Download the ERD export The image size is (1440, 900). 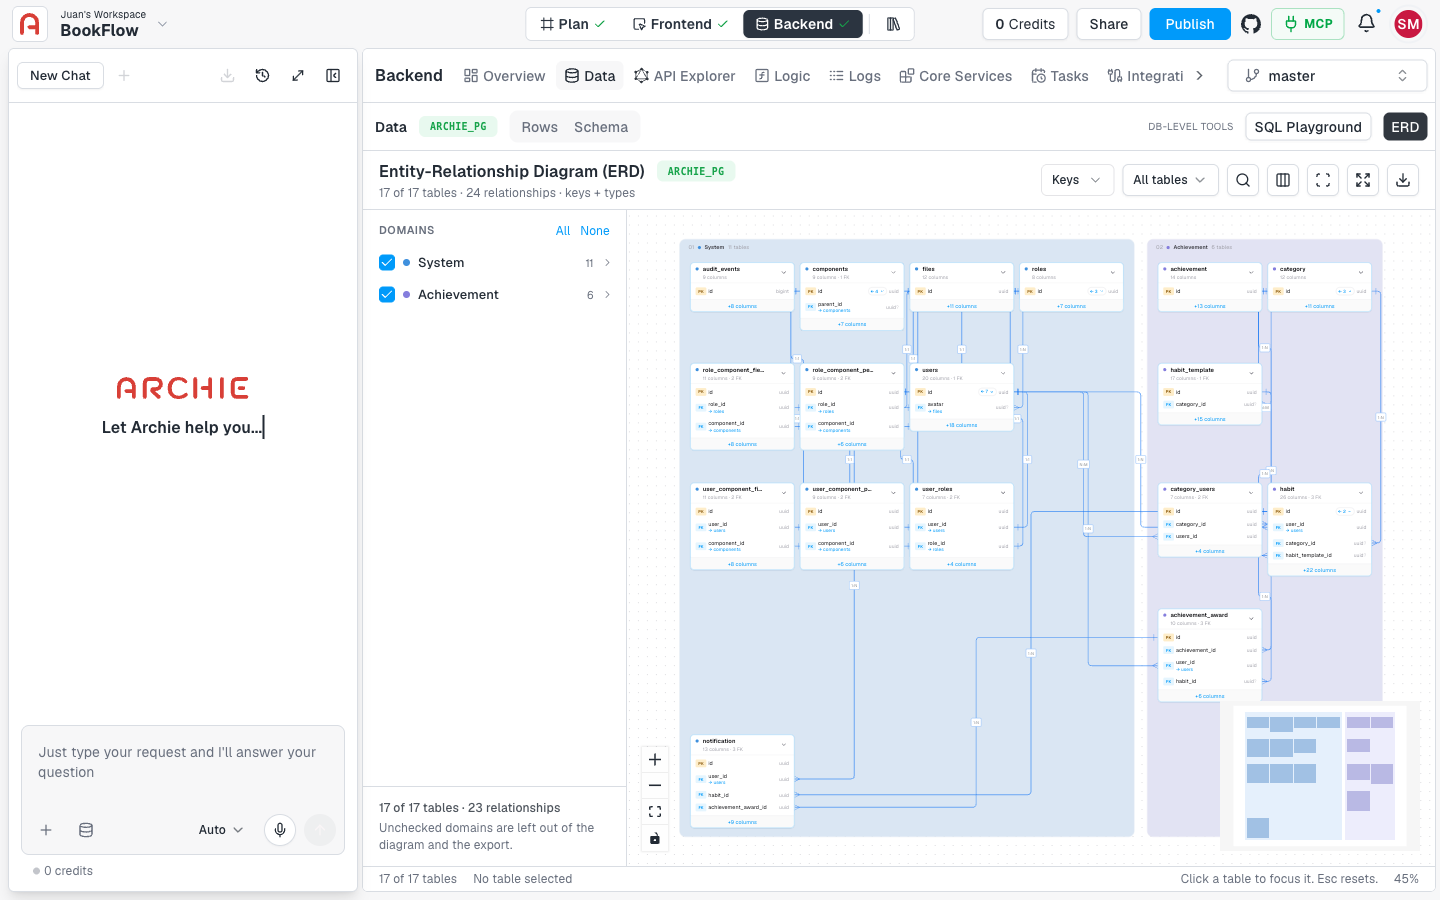point(1403,180)
